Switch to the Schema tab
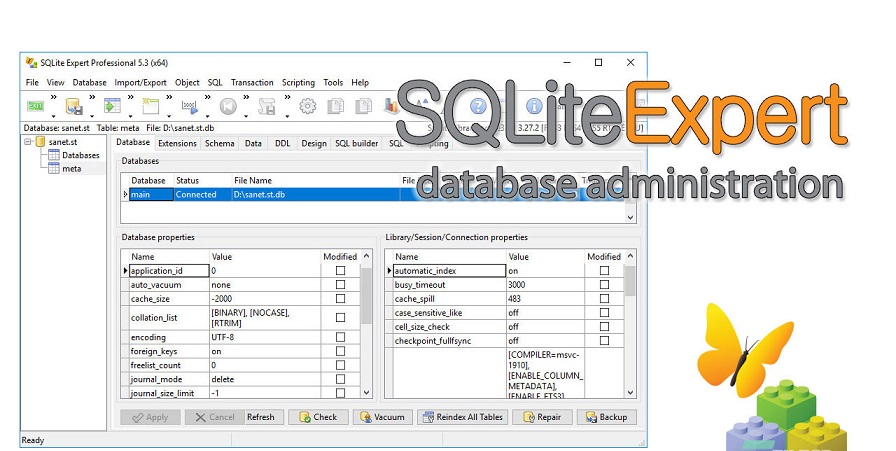The width and height of the screenshot is (896, 451). point(220,143)
